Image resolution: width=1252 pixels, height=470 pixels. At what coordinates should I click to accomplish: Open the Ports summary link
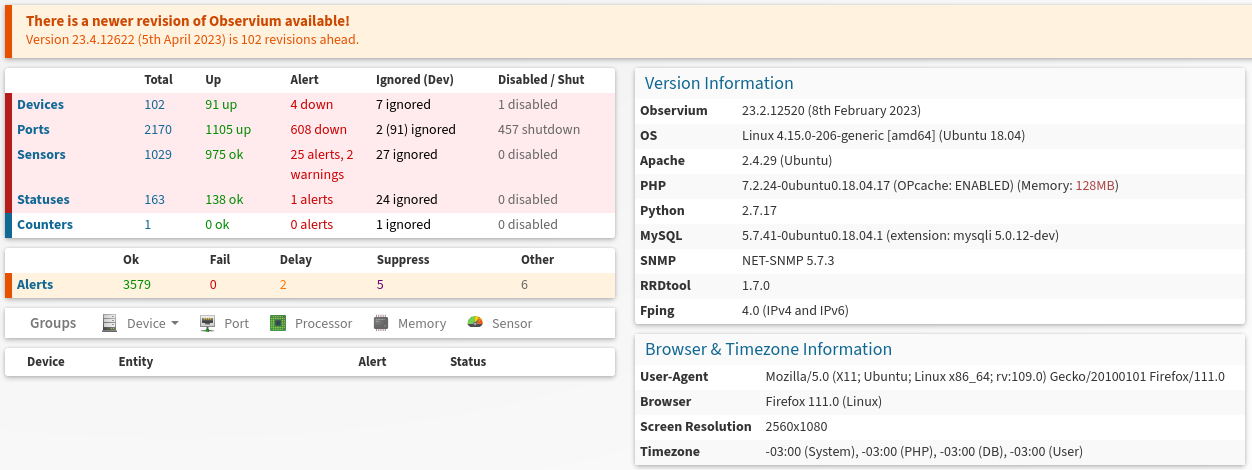click(33, 130)
